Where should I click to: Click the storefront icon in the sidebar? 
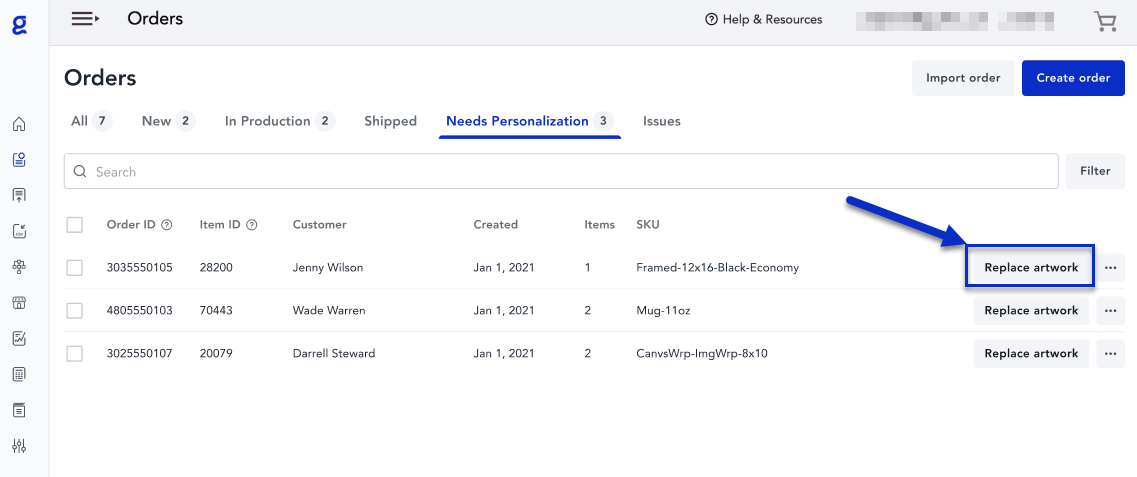tap(19, 303)
